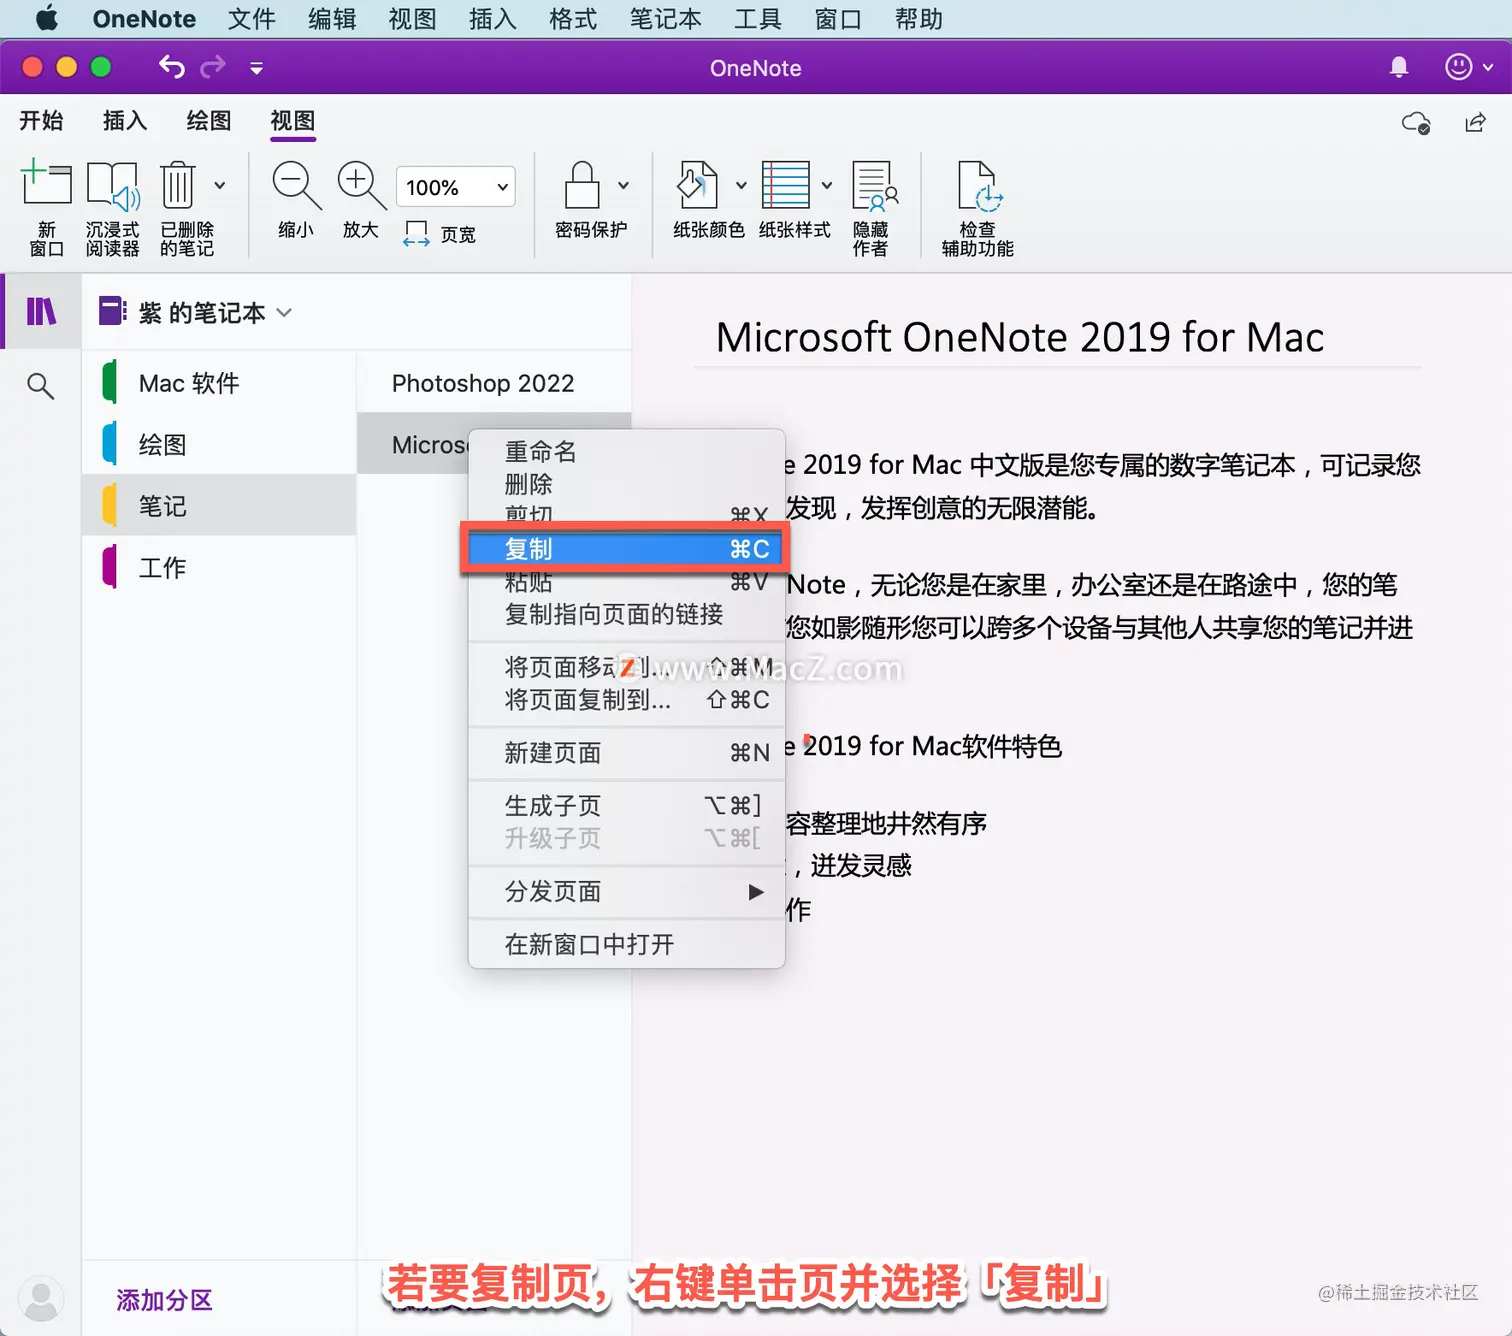Click the Undo arrow in title bar

pyautogui.click(x=172, y=67)
